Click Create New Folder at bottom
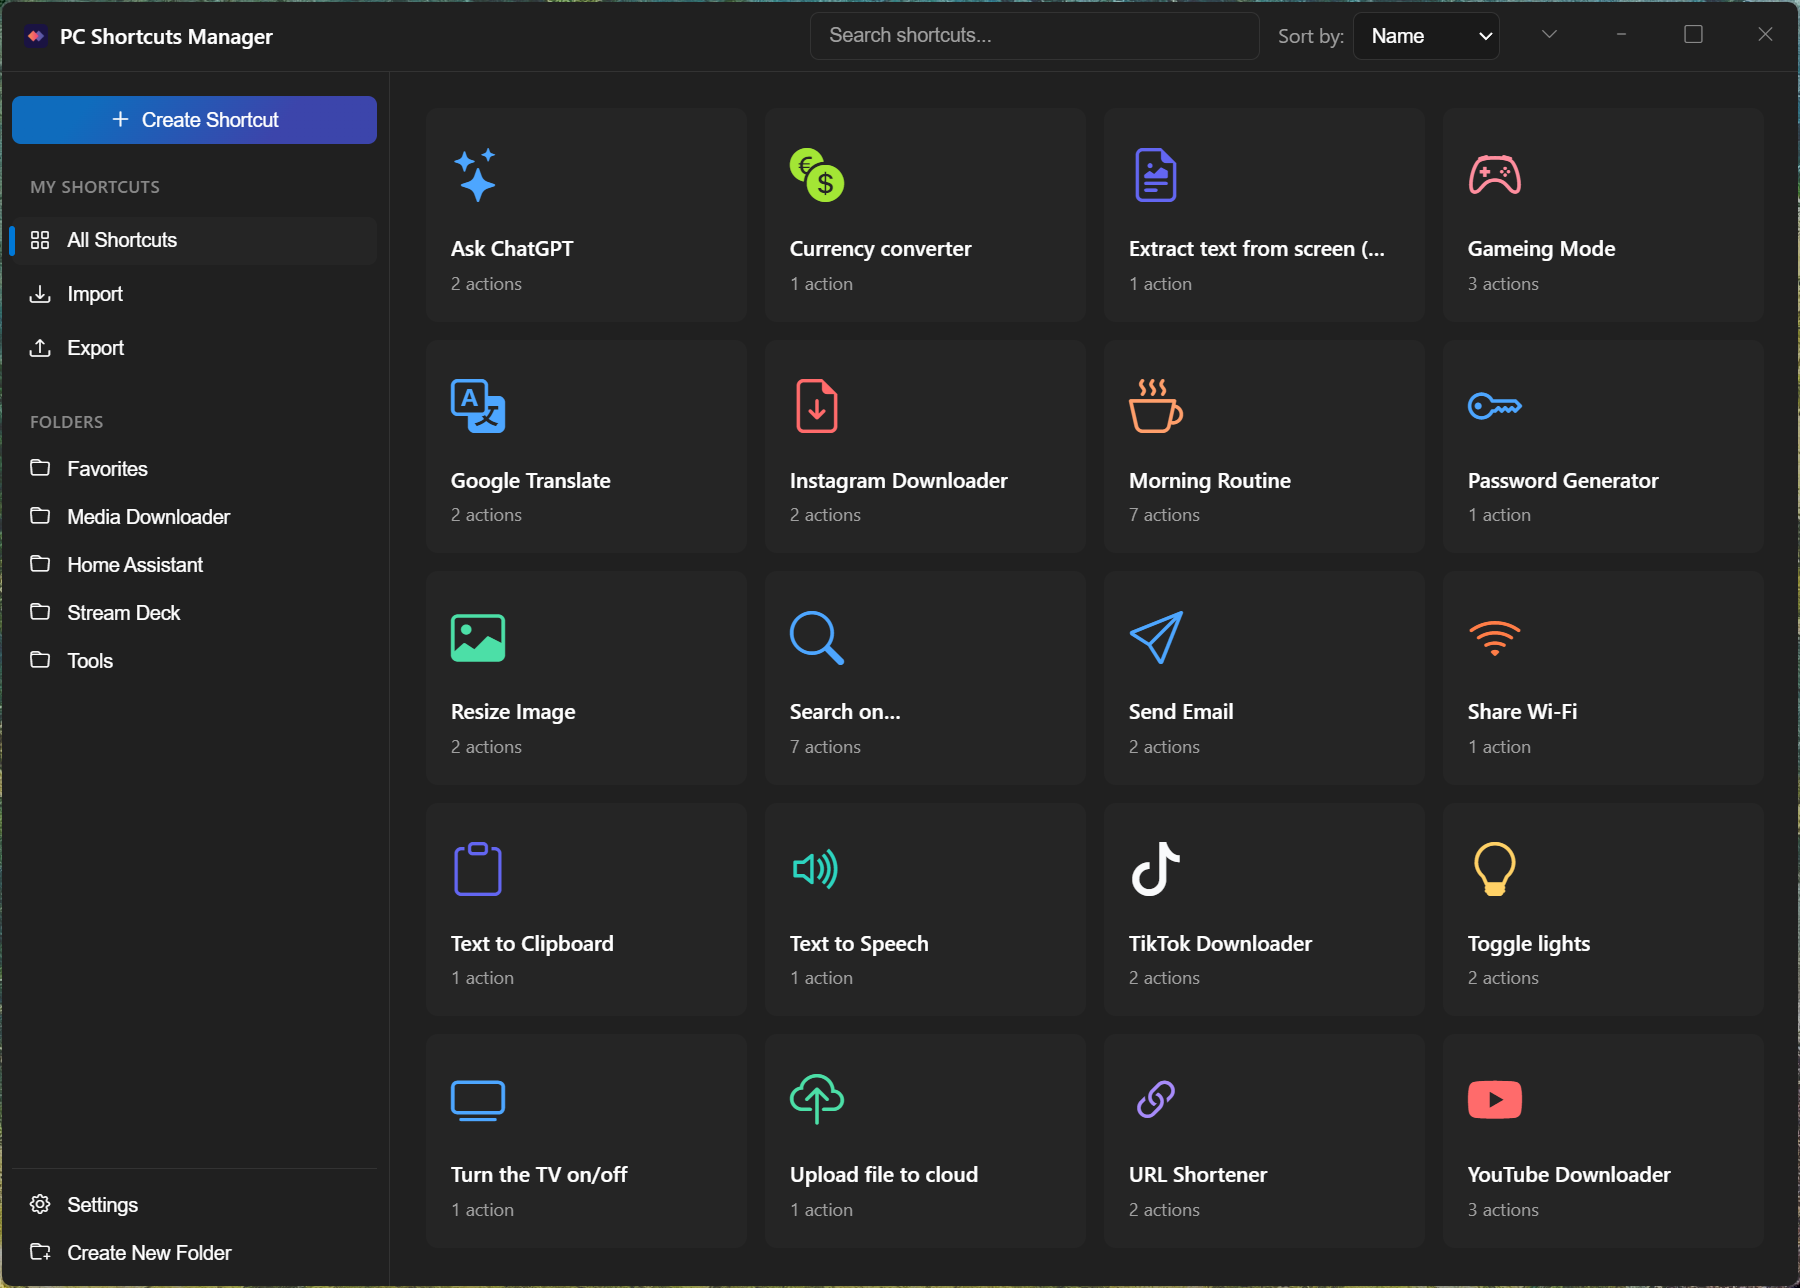The width and height of the screenshot is (1800, 1288). click(149, 1253)
